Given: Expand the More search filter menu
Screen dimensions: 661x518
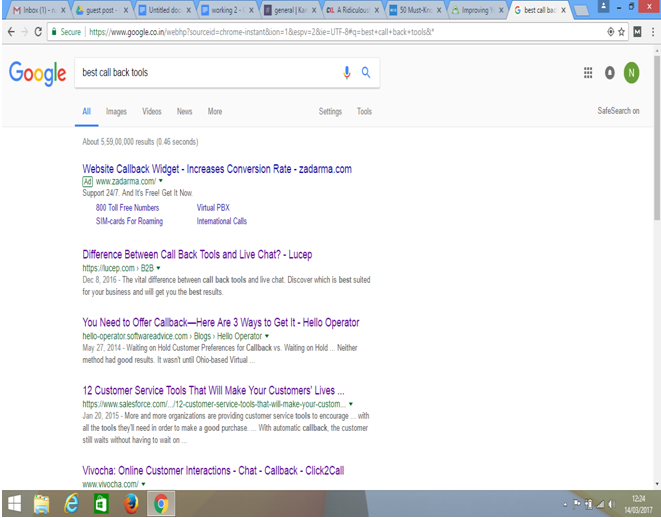Looking at the screenshot, I should 215,112.
